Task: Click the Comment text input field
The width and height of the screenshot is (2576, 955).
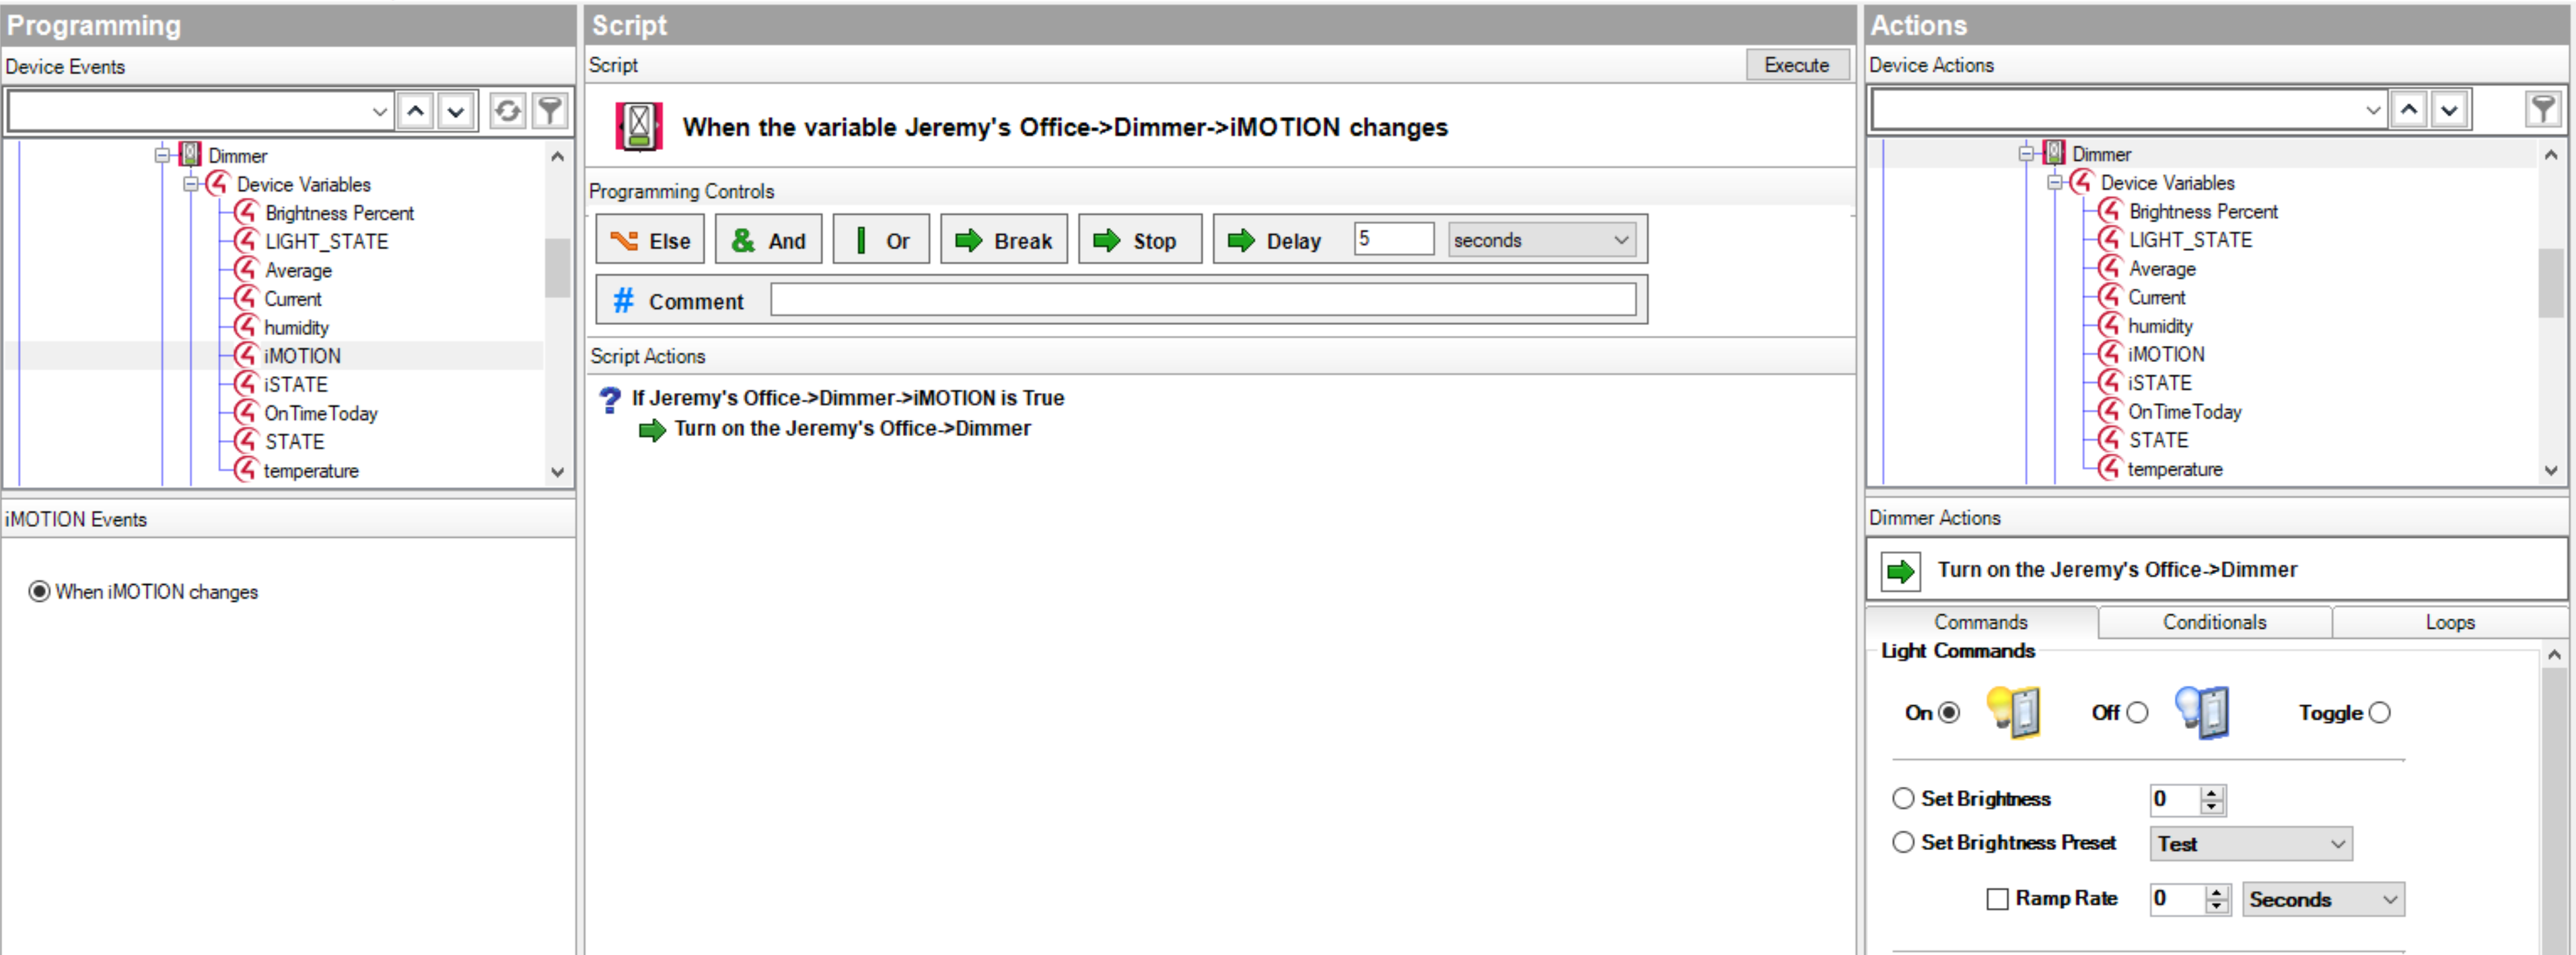Action: (1203, 300)
